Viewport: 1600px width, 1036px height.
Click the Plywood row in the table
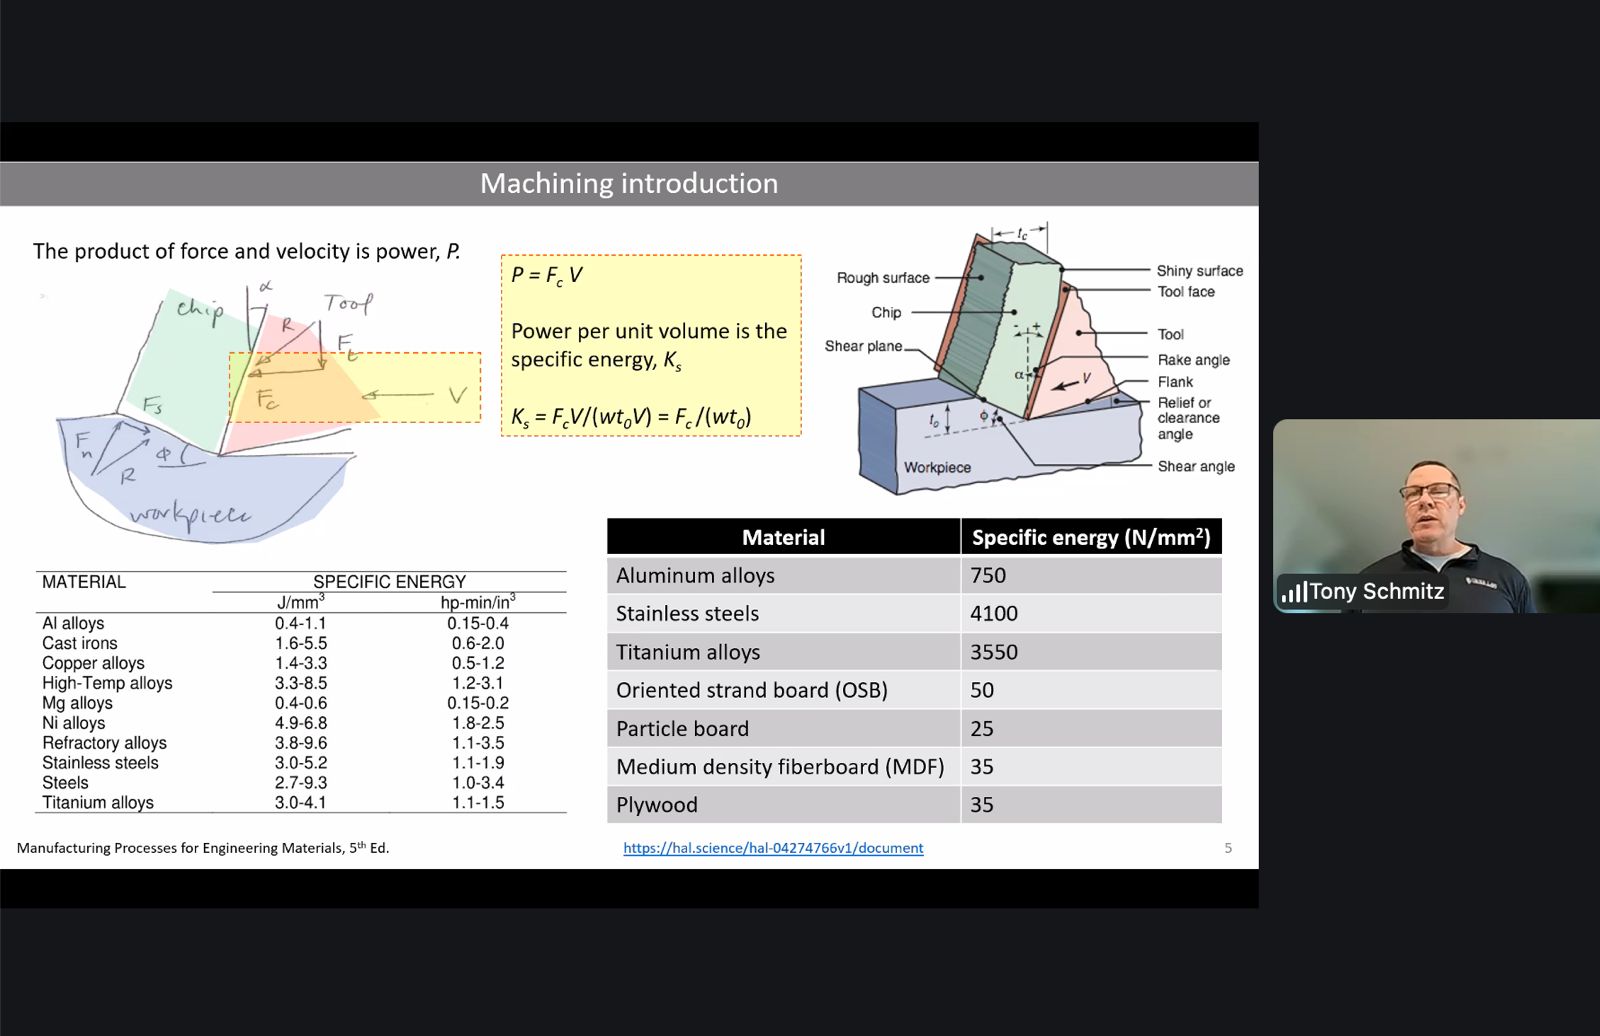coord(914,805)
